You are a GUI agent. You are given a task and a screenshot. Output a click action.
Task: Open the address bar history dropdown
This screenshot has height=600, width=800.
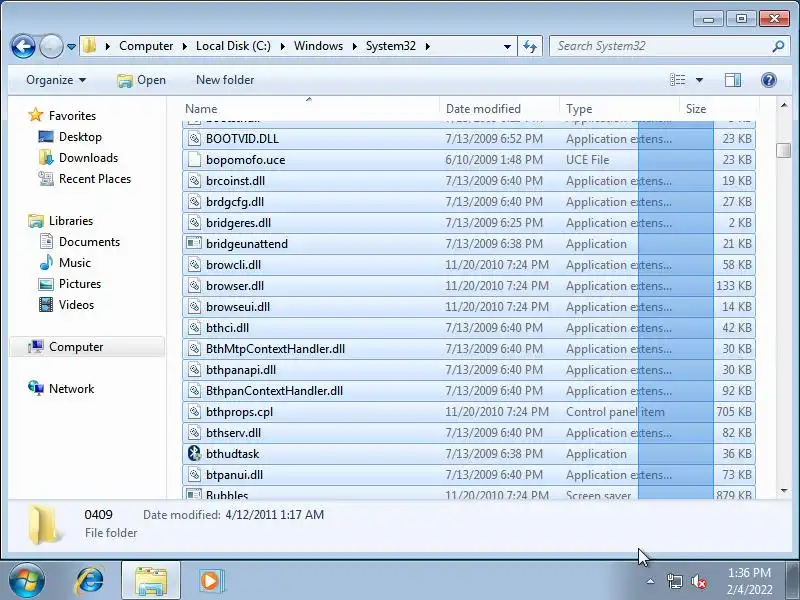pyautogui.click(x=507, y=46)
